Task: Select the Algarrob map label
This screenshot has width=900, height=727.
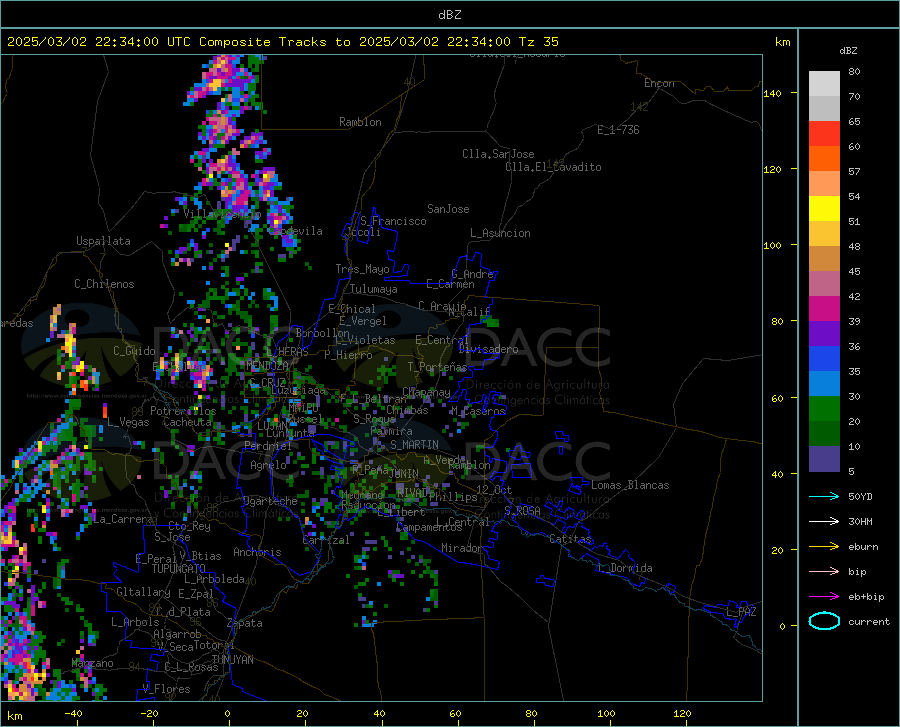Action: tap(177, 634)
